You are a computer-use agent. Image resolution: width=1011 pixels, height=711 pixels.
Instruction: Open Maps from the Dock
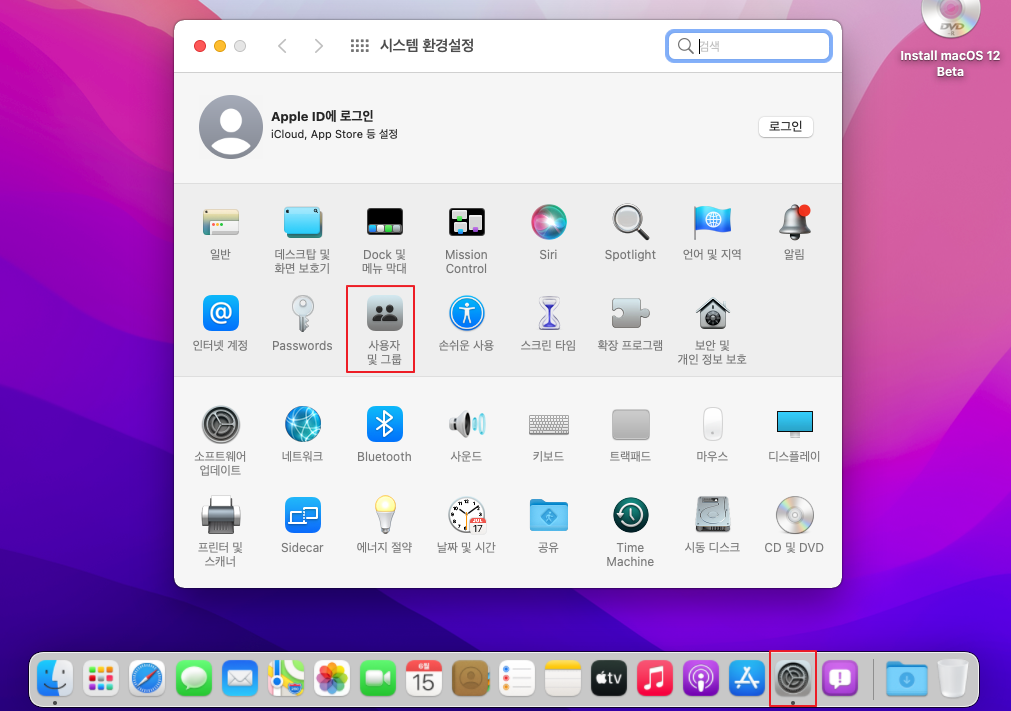pyautogui.click(x=286, y=678)
